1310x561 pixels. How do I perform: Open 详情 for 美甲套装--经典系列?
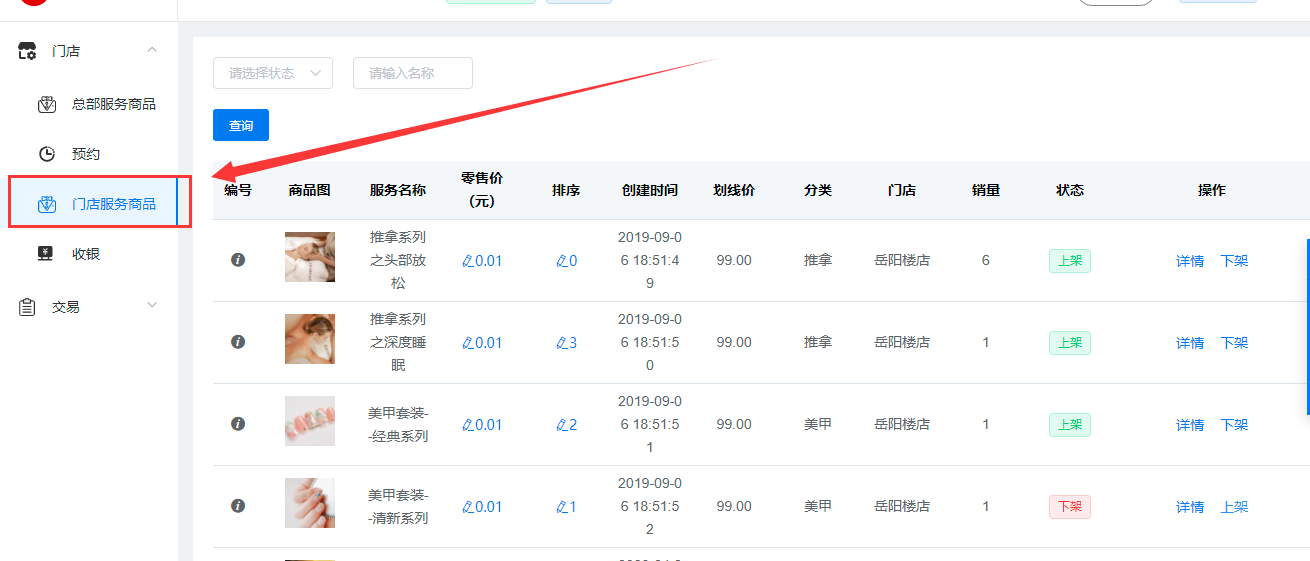coord(1190,425)
